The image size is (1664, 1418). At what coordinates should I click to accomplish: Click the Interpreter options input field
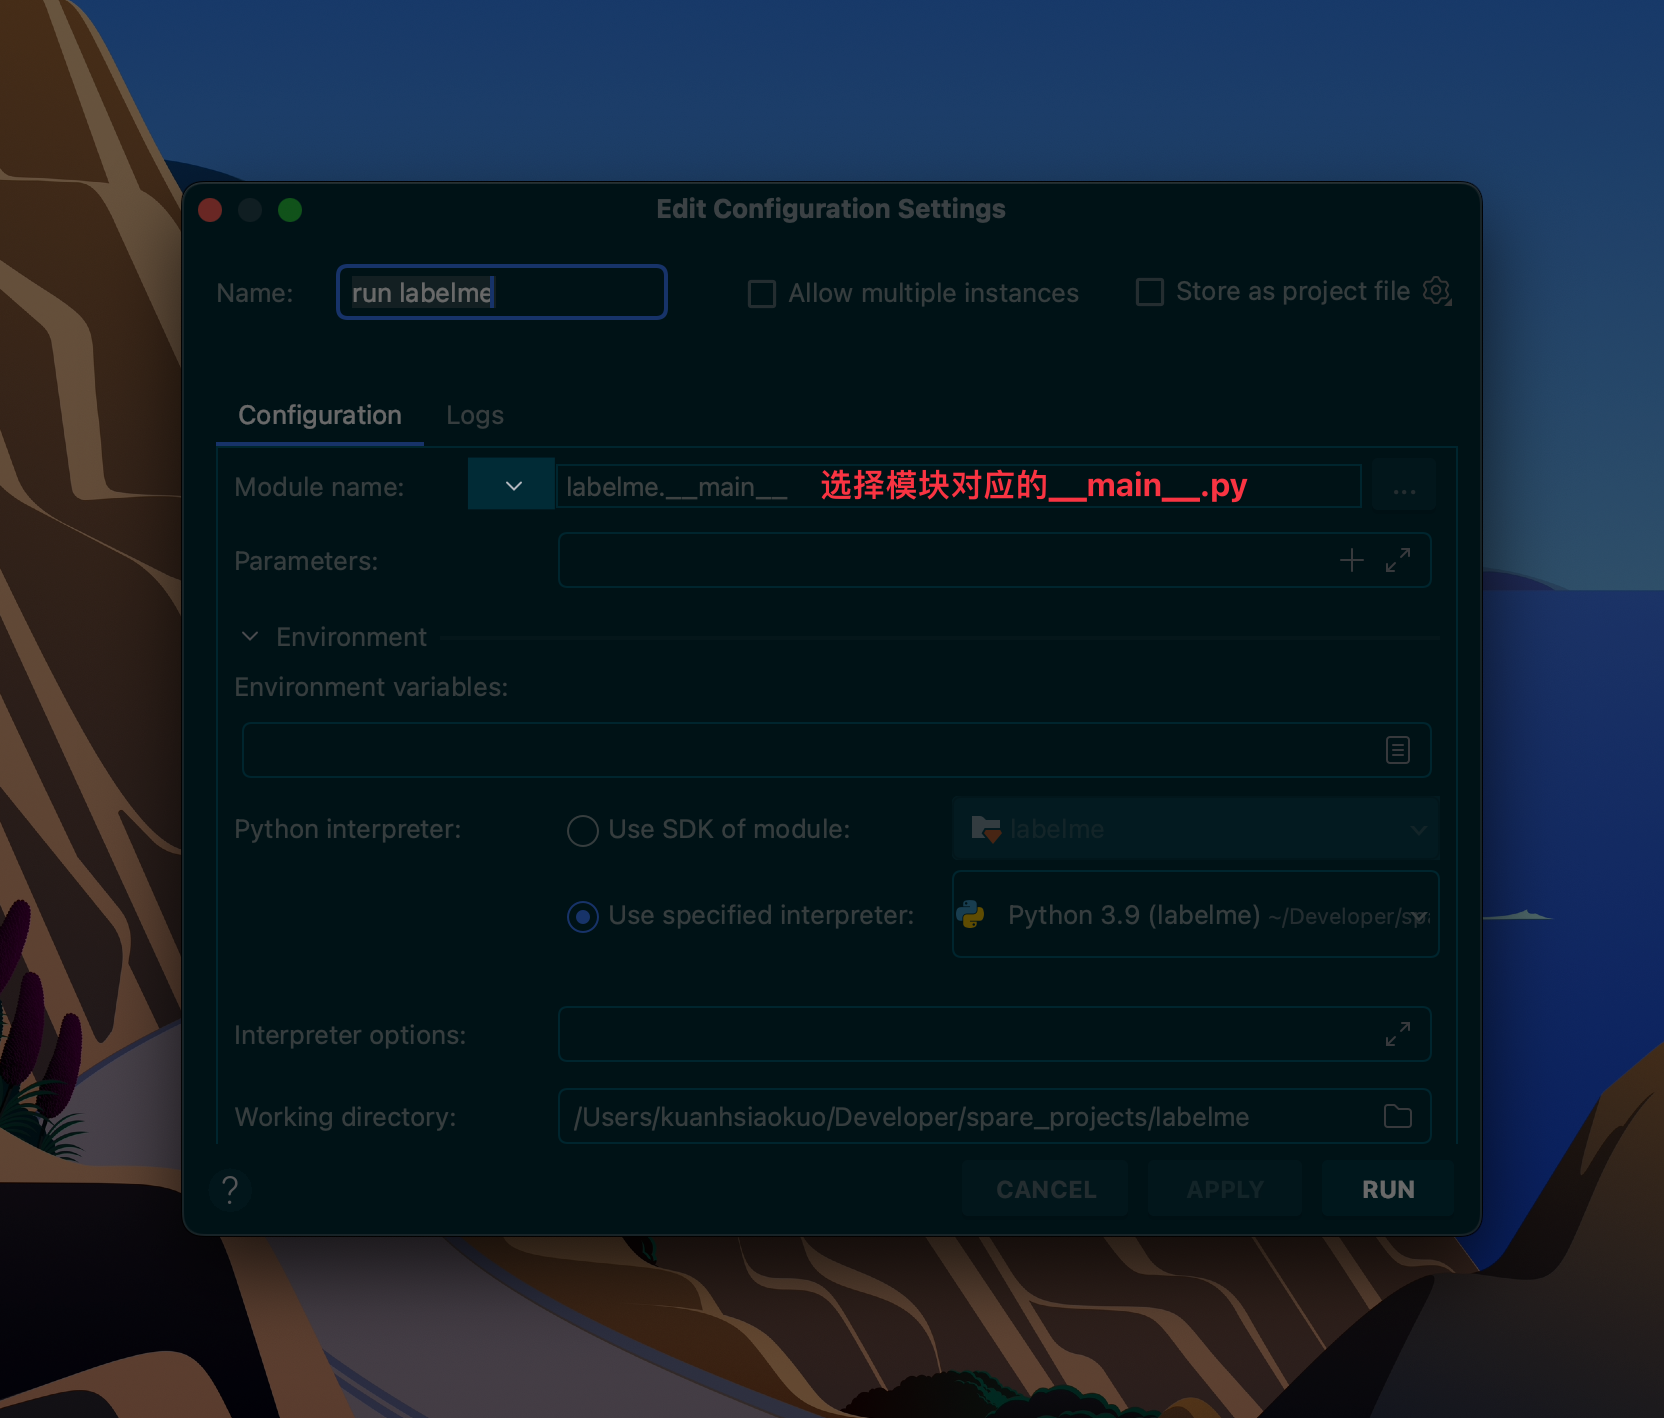995,1034
